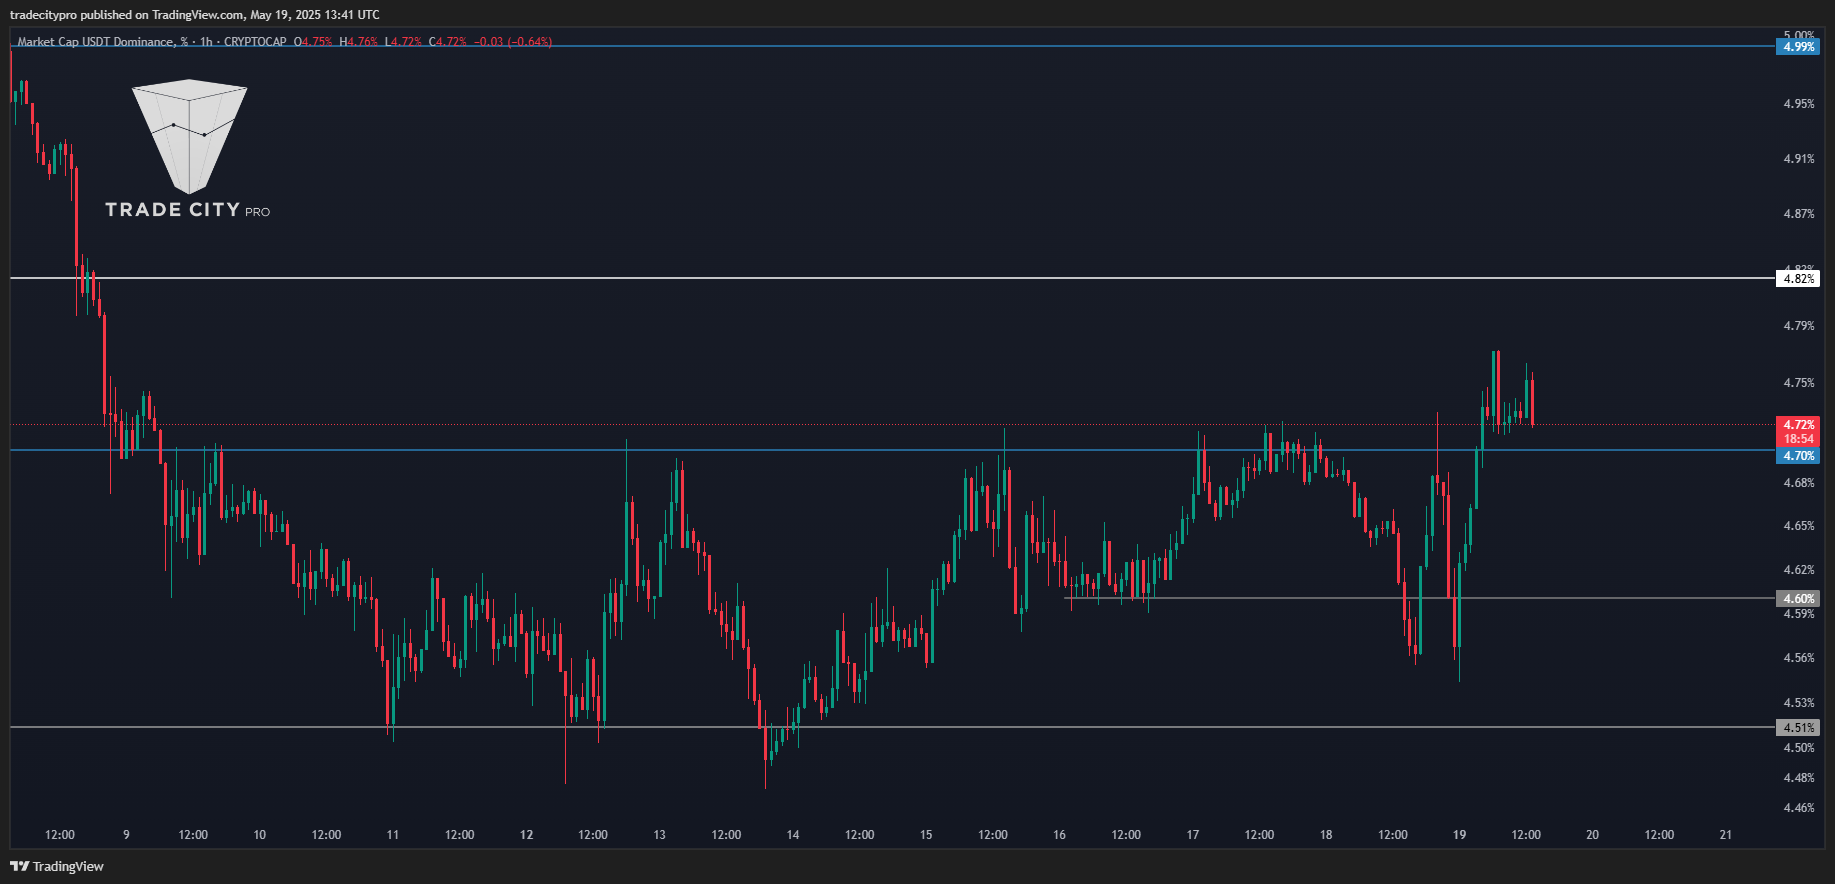
Task: Click the 4.53% price axis tick
Action: click(1799, 703)
